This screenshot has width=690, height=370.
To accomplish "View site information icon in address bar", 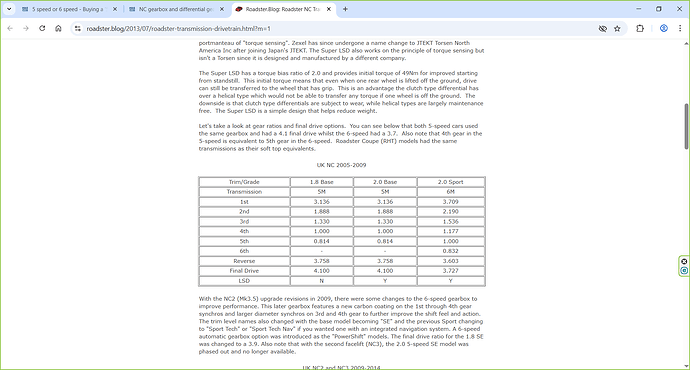I will point(78,29).
